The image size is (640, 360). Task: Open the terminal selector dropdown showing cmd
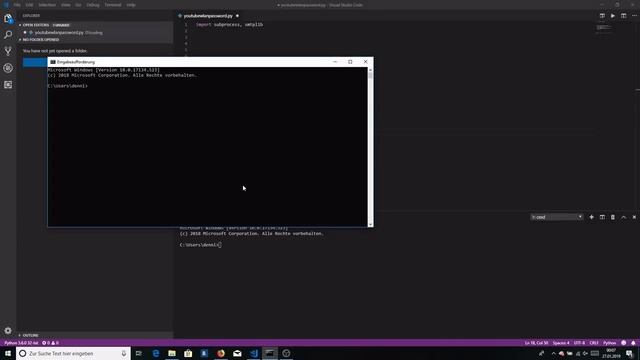tap(556, 217)
